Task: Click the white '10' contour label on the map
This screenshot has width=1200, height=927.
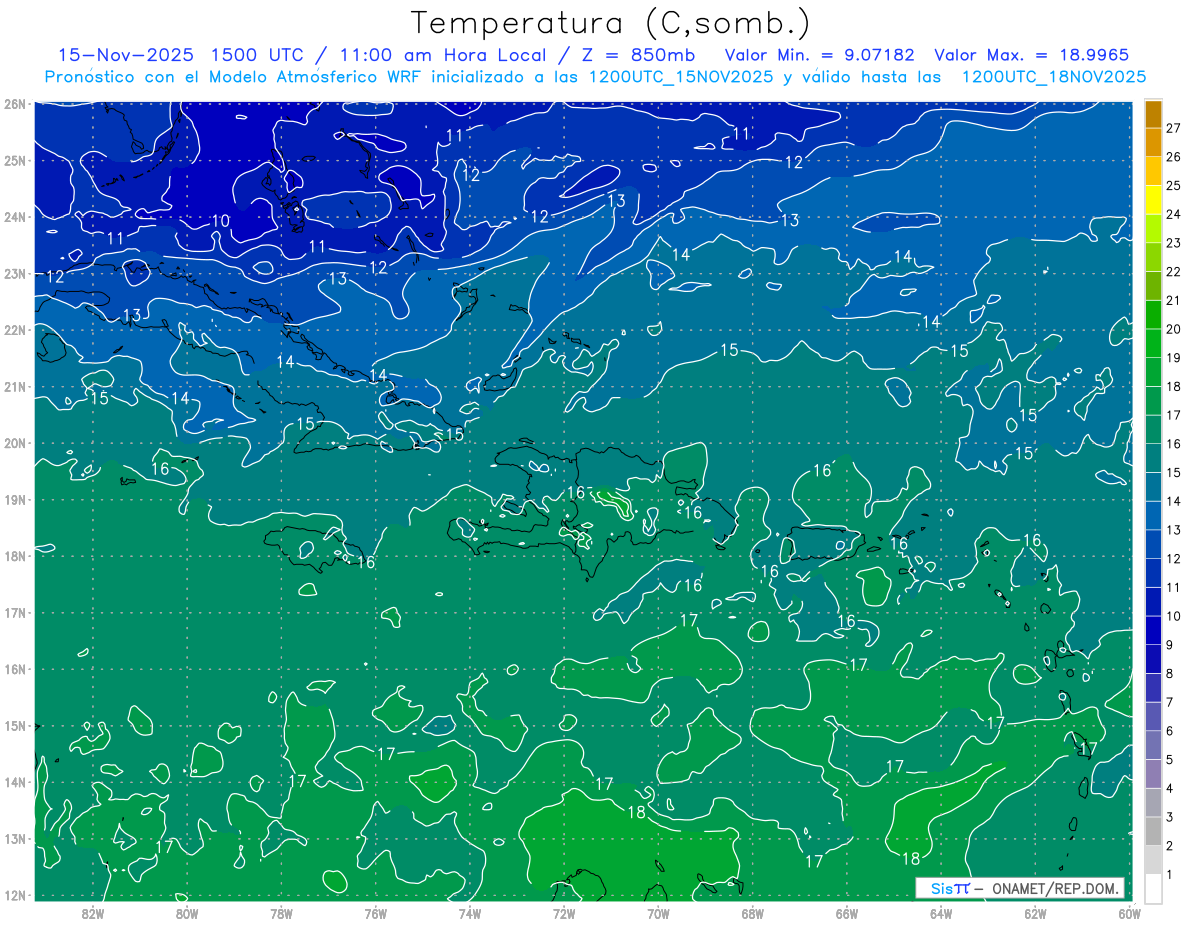Action: click(221, 221)
